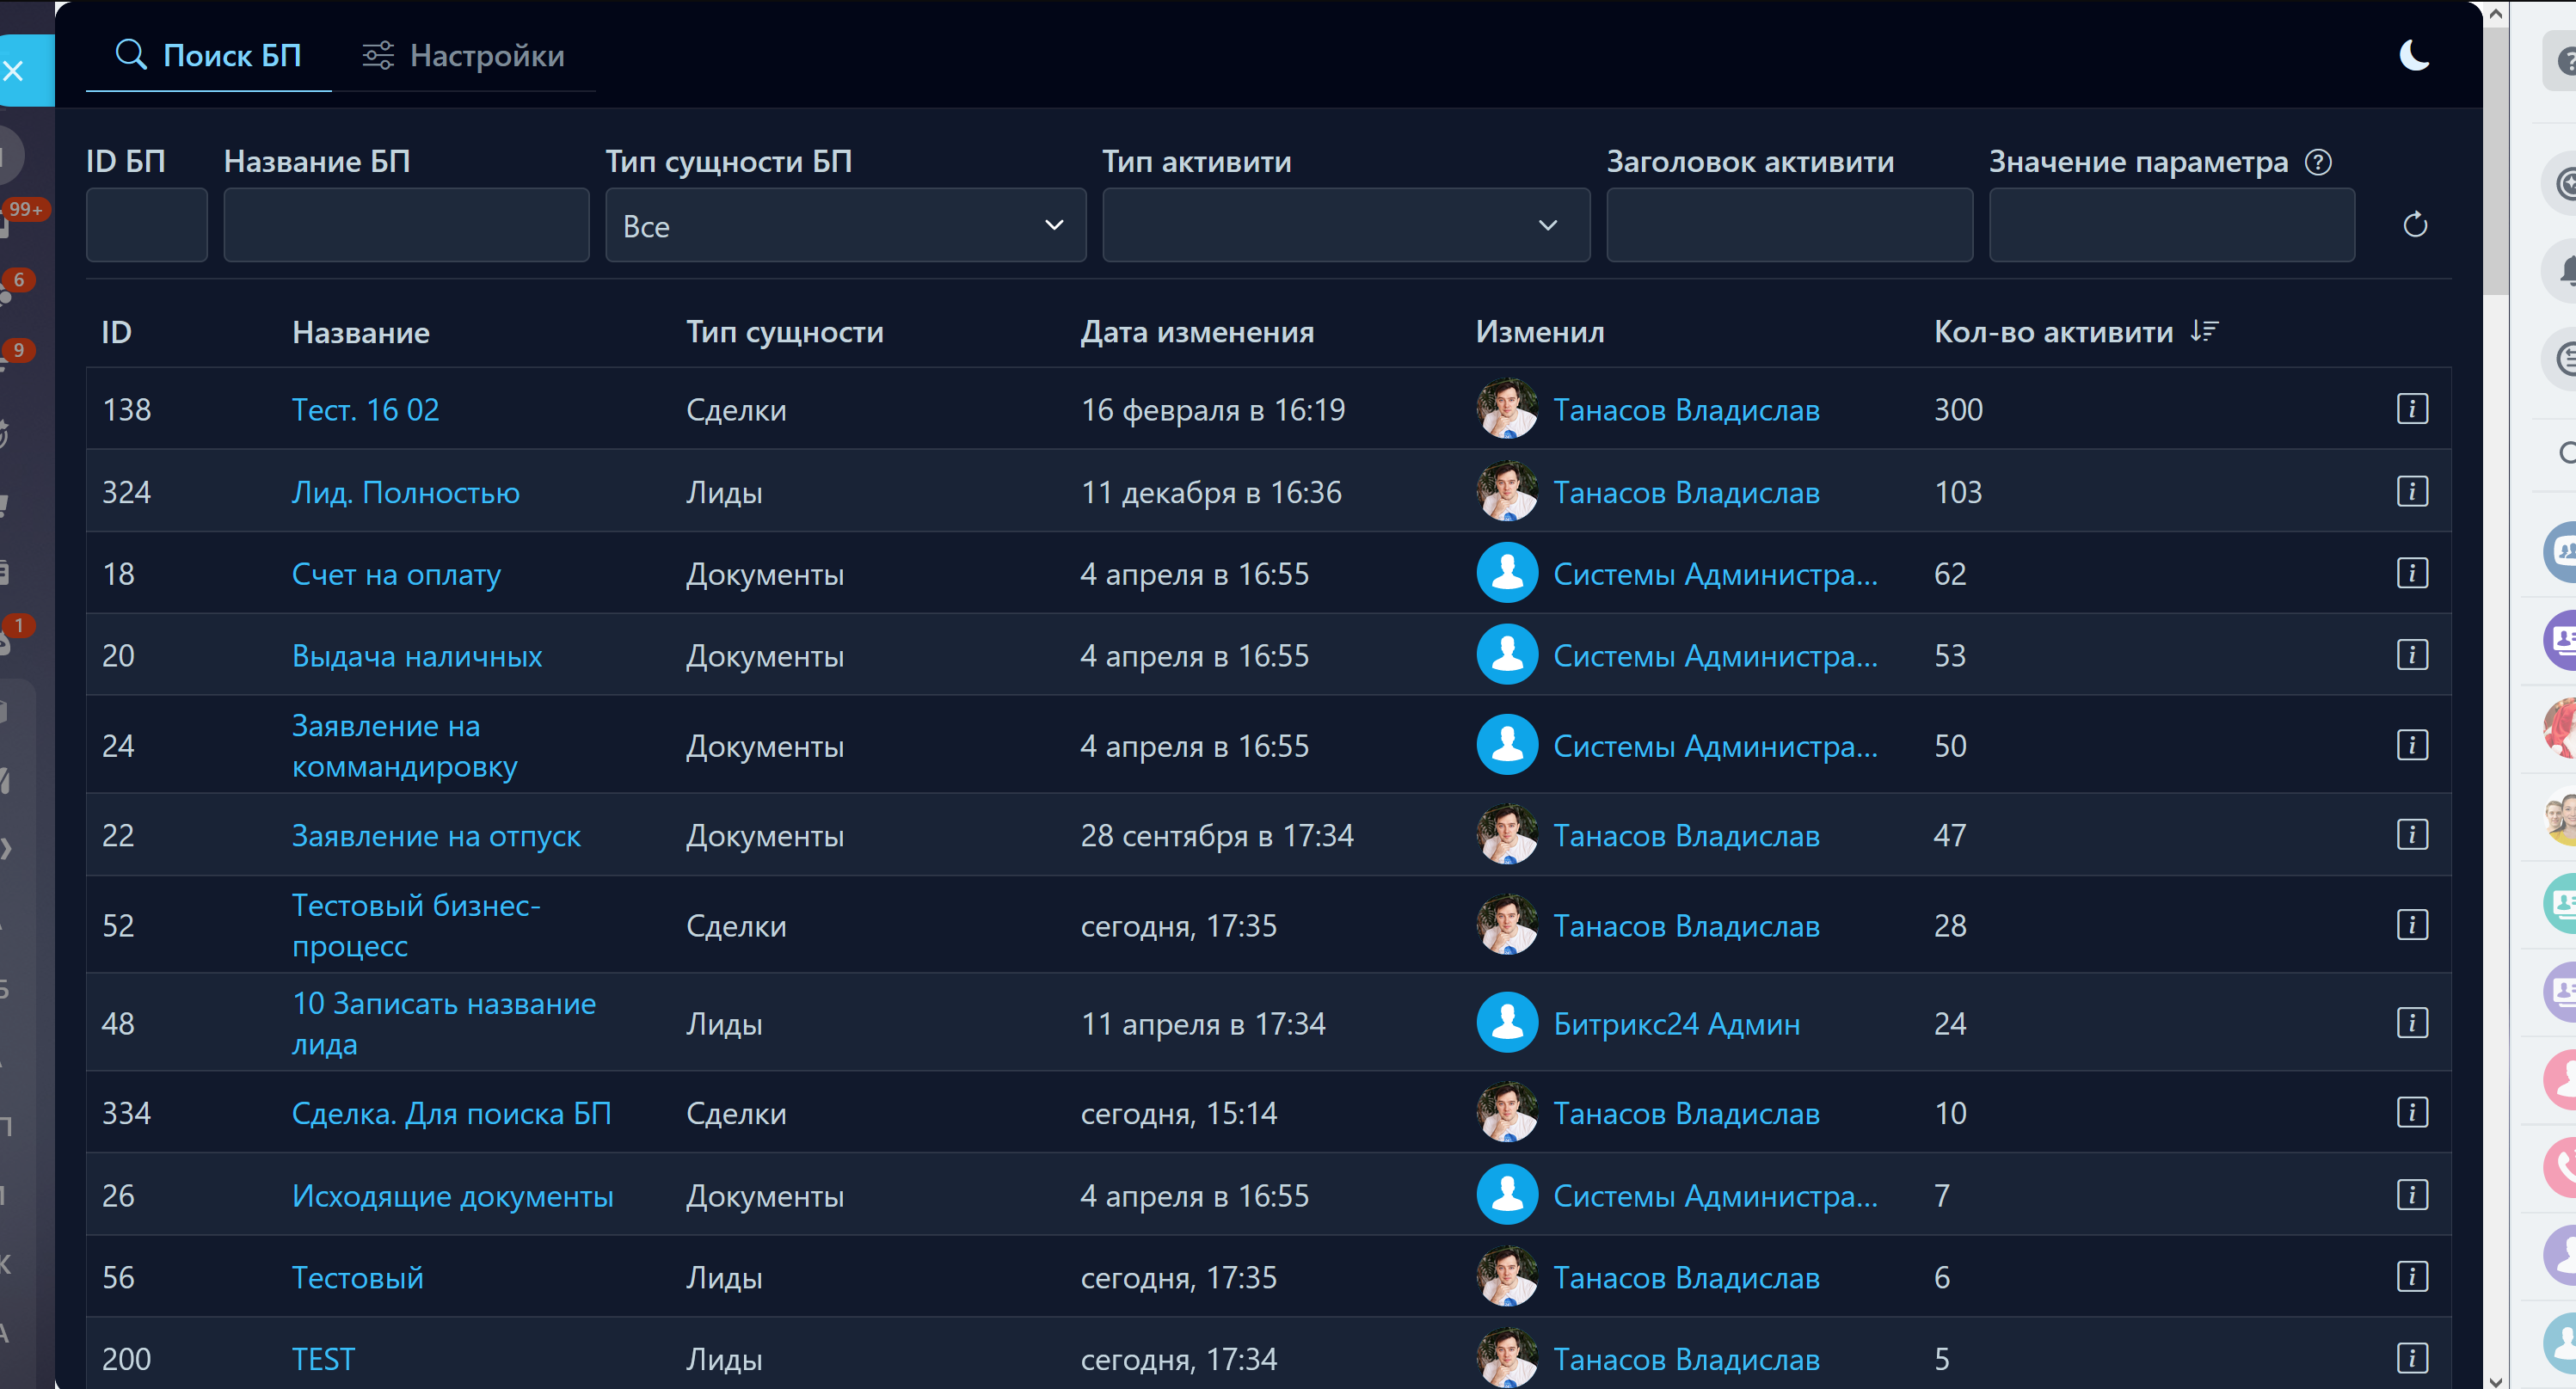Click the Дата изменения column header
This screenshot has width=2576, height=1389.
tap(1197, 332)
